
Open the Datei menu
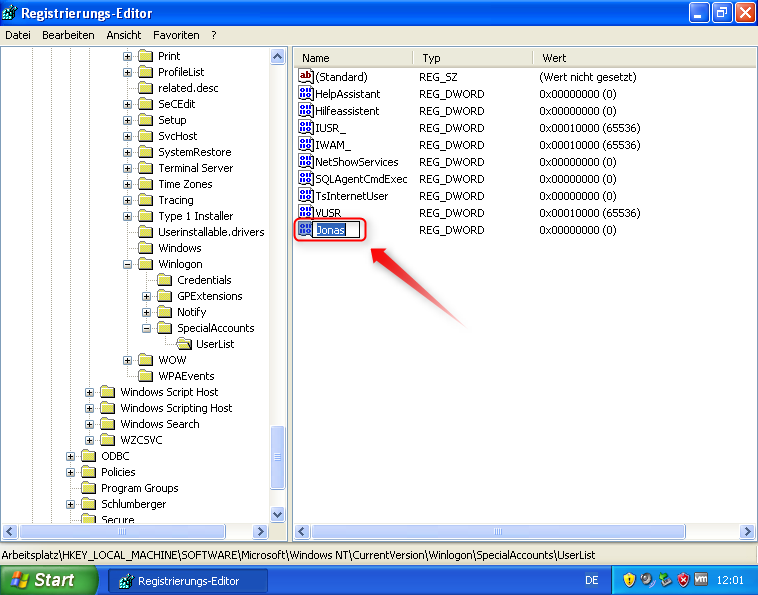point(18,35)
